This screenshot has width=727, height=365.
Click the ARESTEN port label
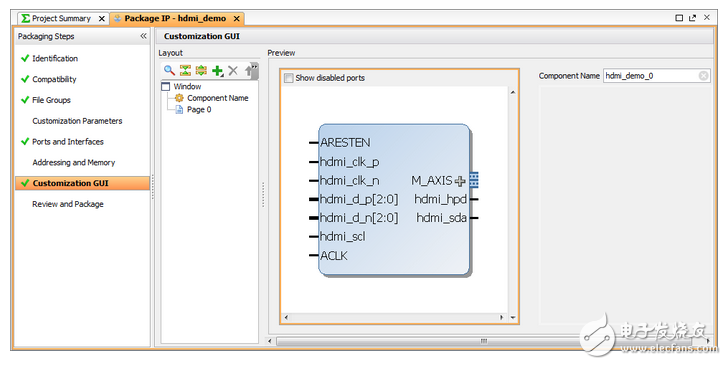point(345,142)
